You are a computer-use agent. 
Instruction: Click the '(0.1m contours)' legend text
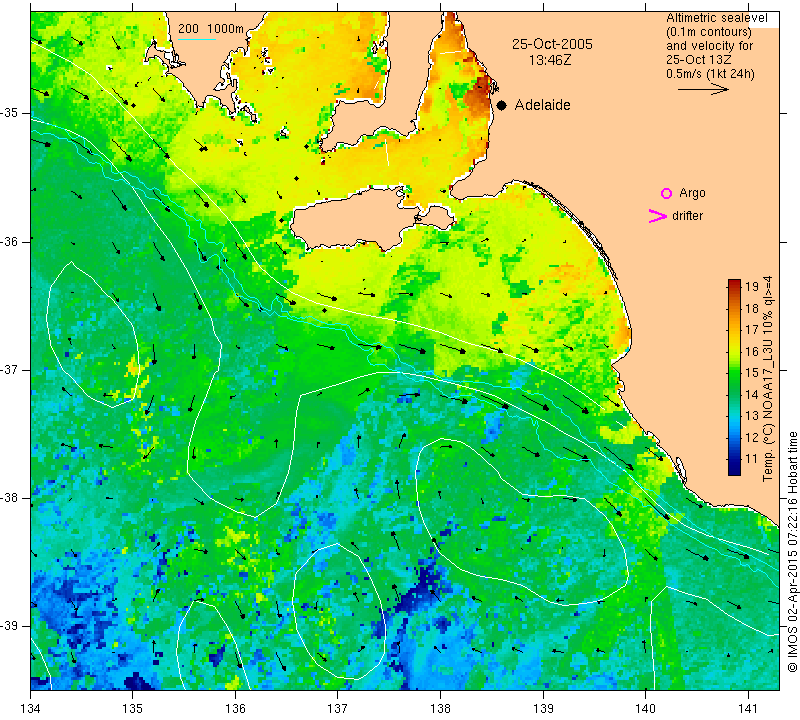(709, 32)
